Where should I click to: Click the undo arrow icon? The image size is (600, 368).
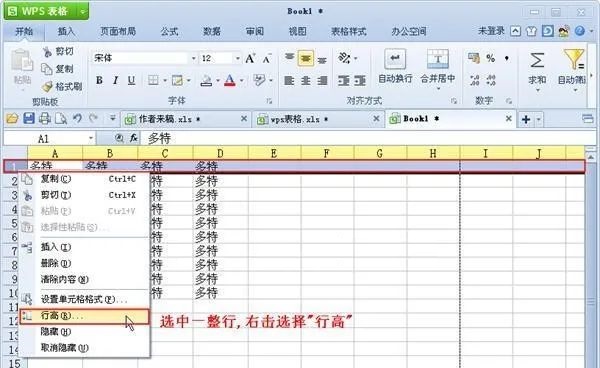78,119
